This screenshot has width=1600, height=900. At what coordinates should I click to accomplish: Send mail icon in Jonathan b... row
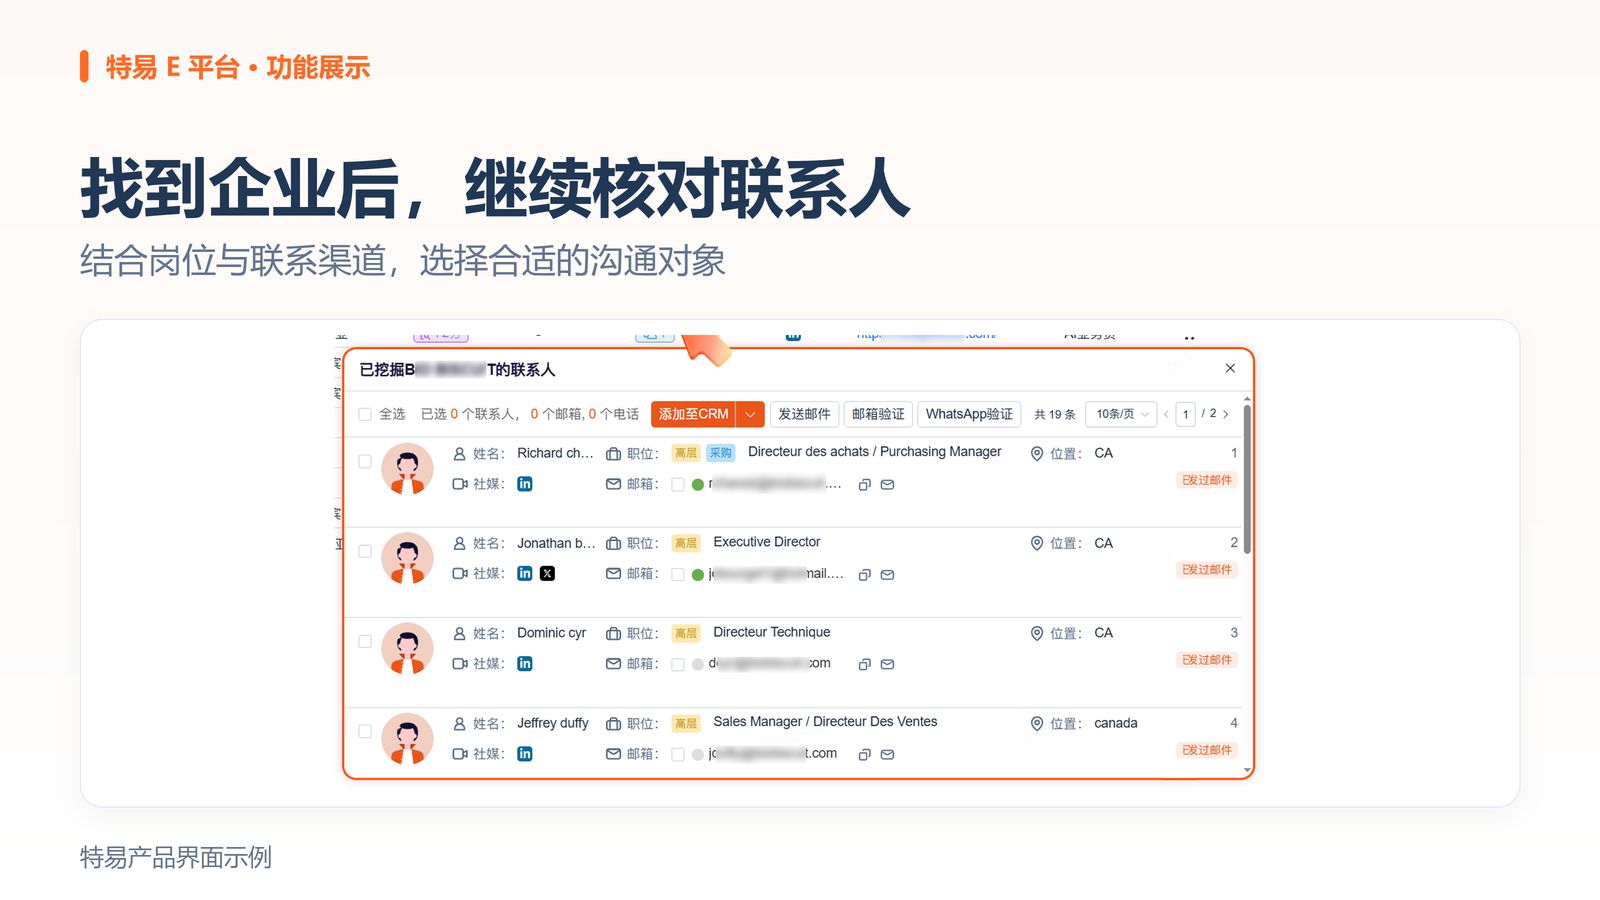click(x=887, y=575)
